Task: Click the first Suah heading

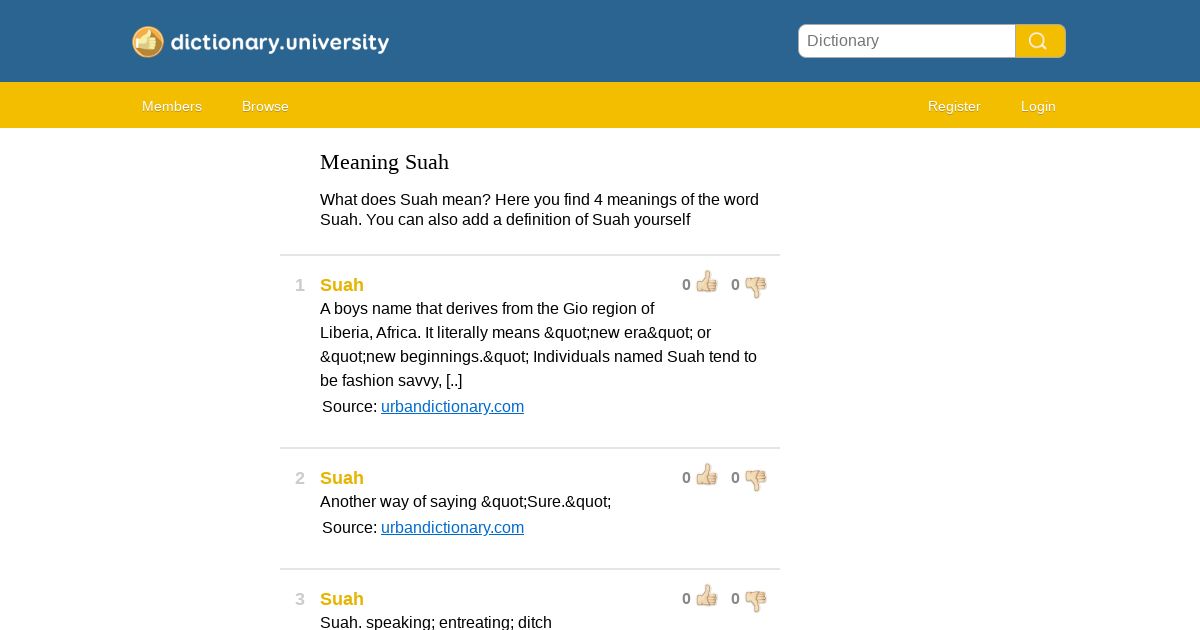Action: coord(342,285)
